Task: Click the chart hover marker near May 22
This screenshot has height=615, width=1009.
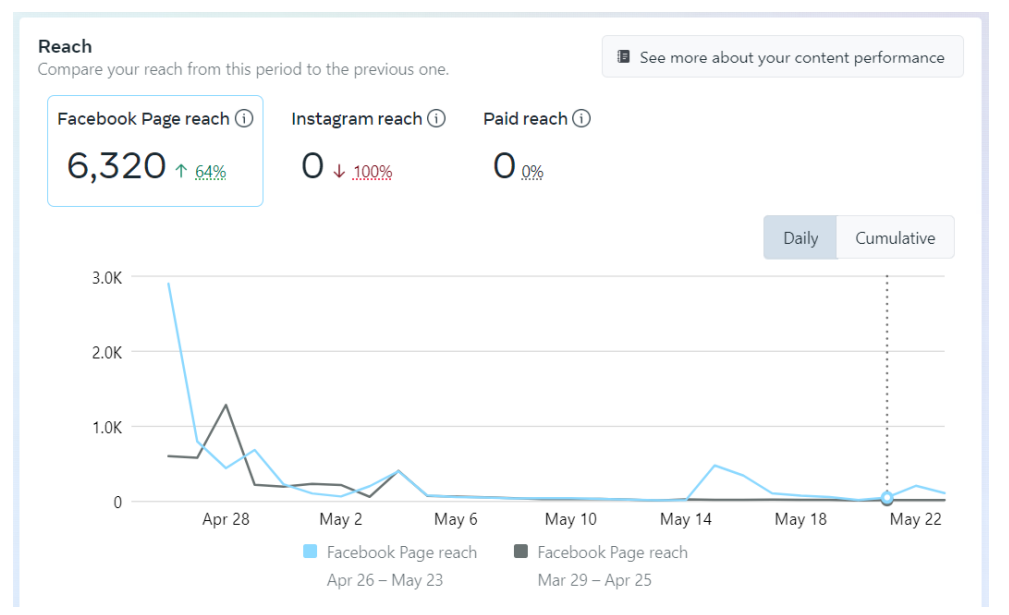Action: coord(887,498)
